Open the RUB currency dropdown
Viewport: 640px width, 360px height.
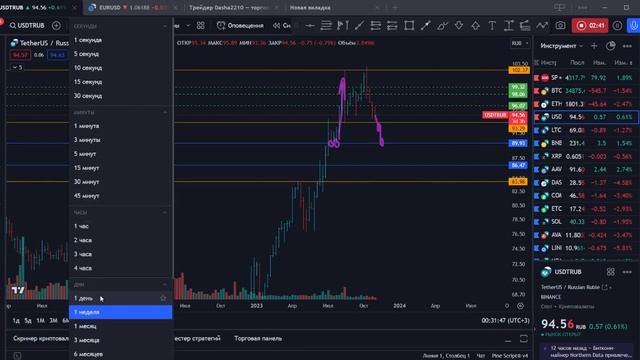pos(520,43)
